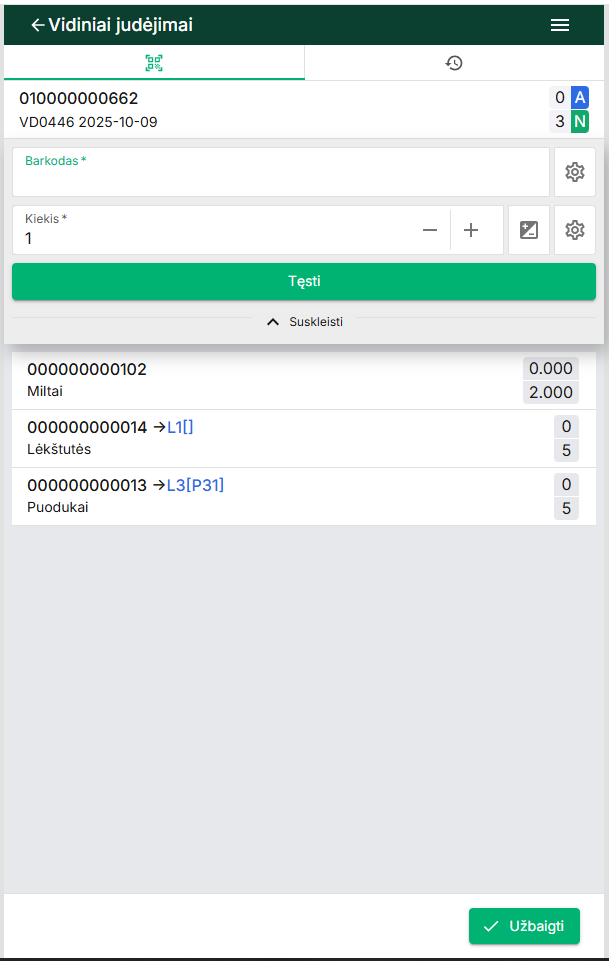This screenshot has height=961, width=609.
Task: Go back using the header arrow
Action: (37, 26)
